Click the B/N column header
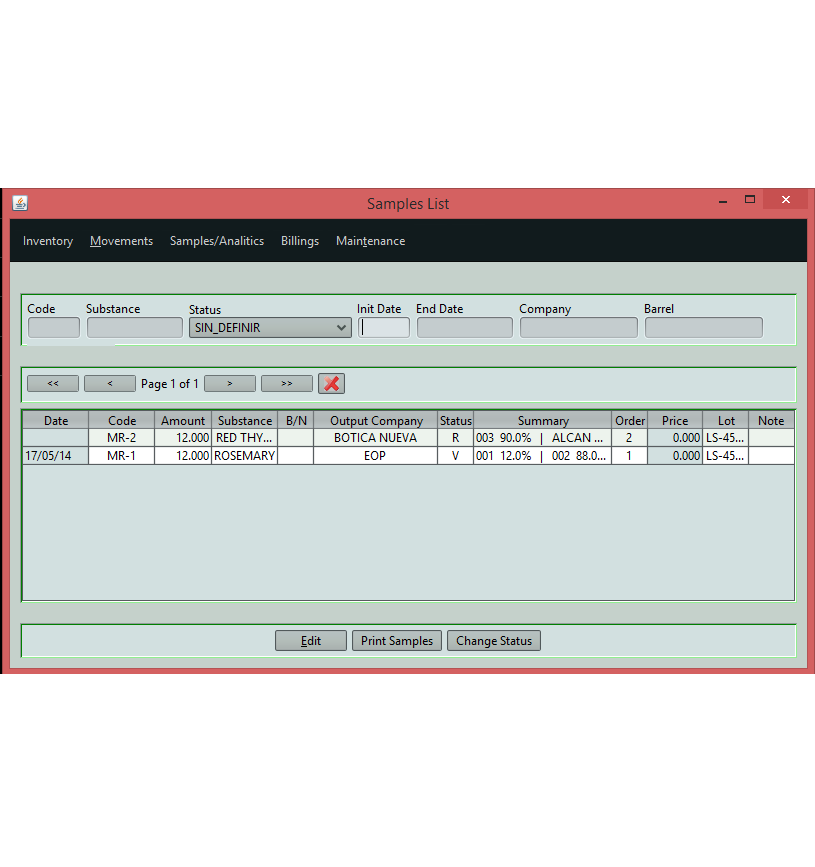The width and height of the screenshot is (815, 867). pos(296,420)
